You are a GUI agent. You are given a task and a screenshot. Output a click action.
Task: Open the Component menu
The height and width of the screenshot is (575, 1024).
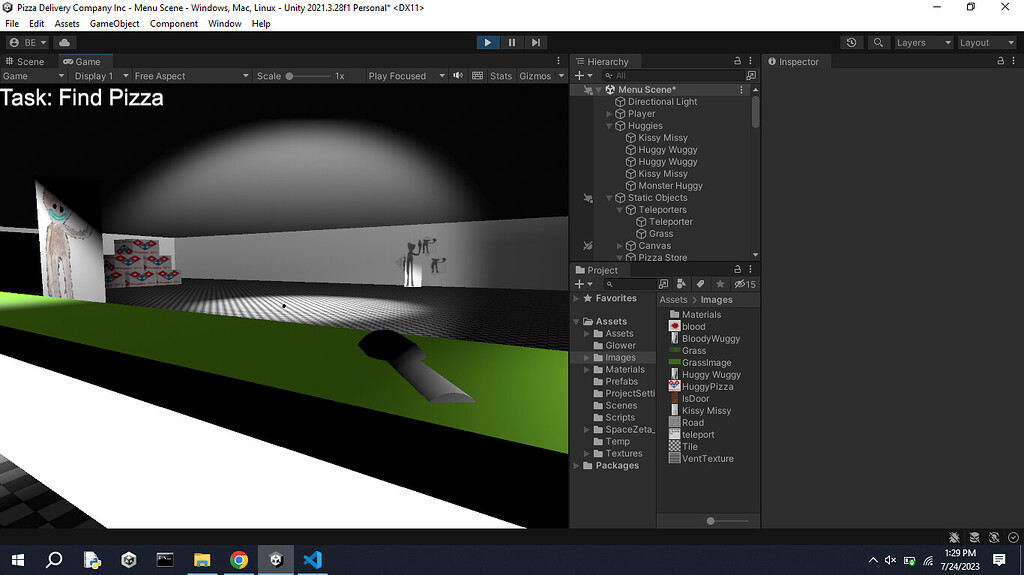click(174, 24)
